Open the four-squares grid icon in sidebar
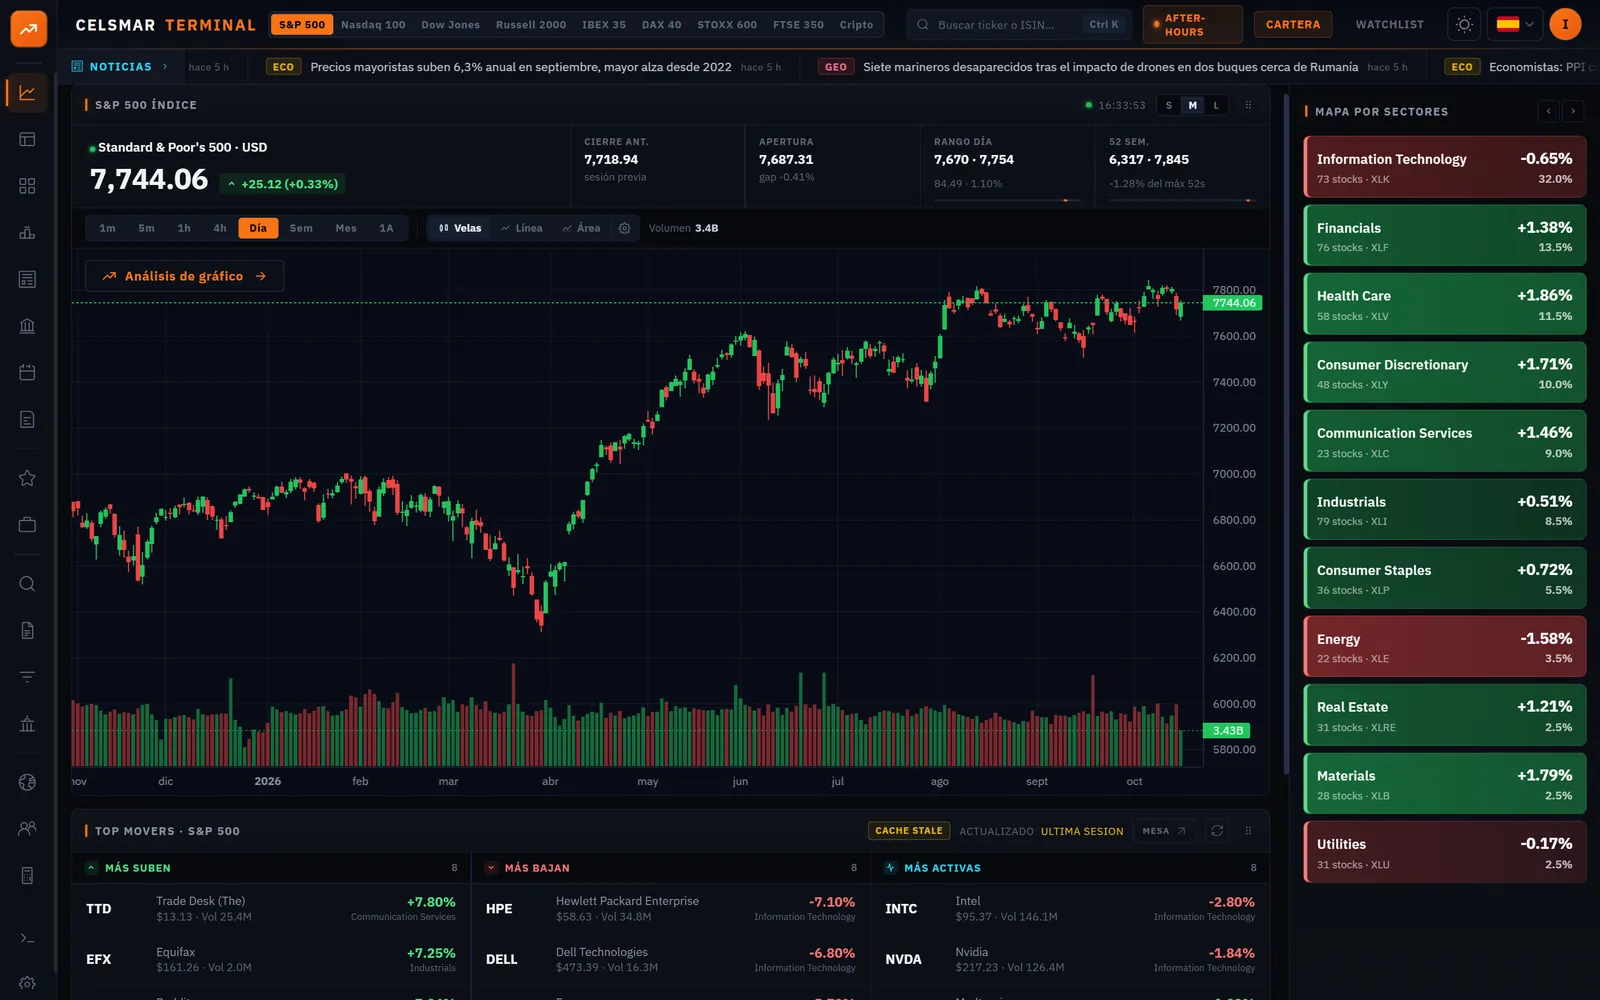The image size is (1600, 1000). click(27, 186)
